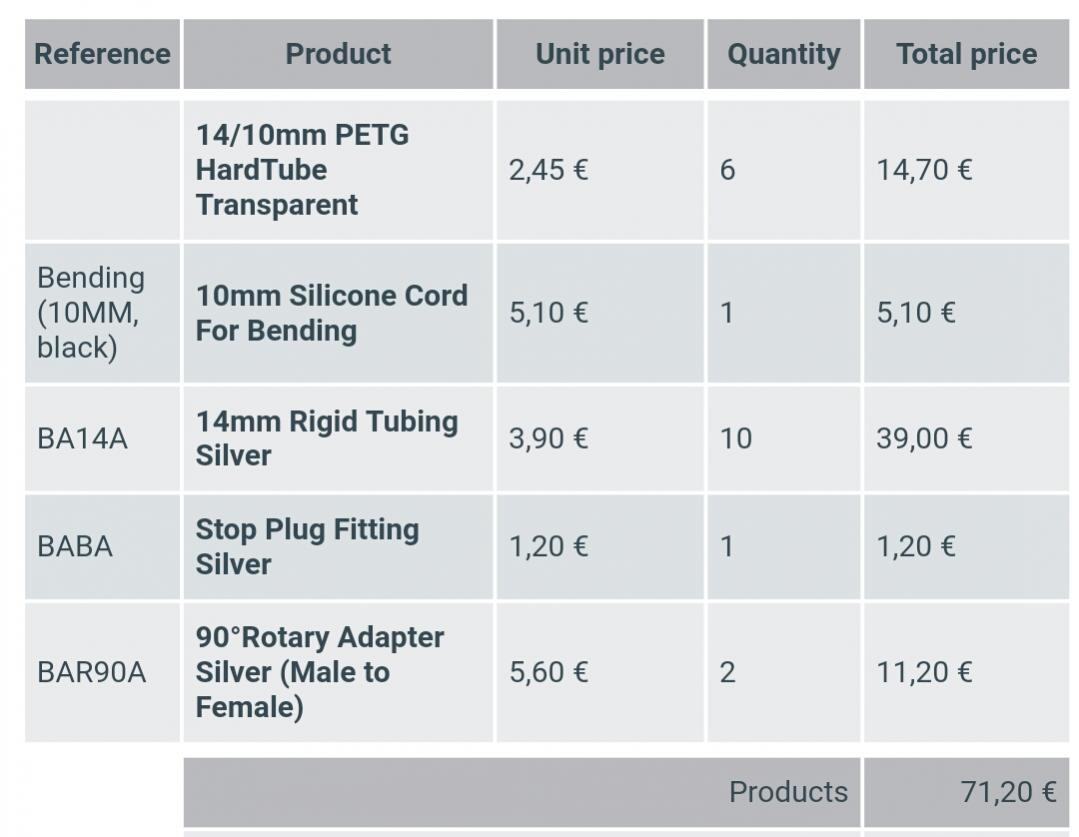This screenshot has height=837, width=1079.
Task: Click the 71,20 € products total
Action: [1008, 792]
